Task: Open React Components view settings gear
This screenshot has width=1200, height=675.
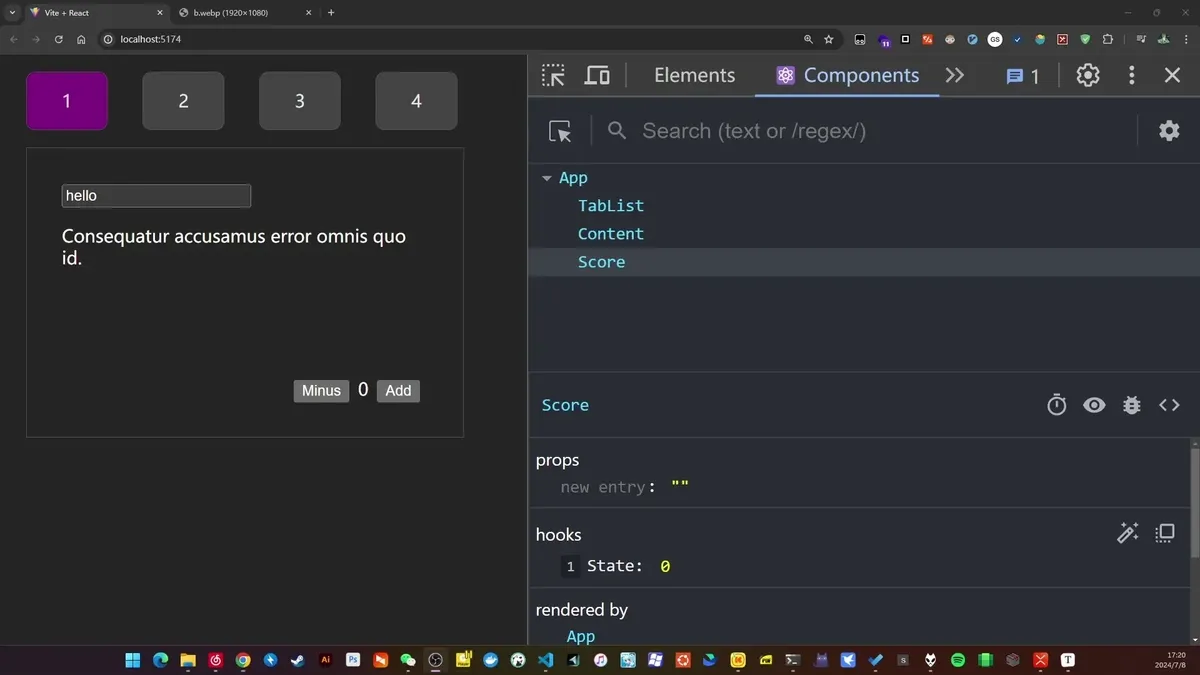Action: 1169,131
